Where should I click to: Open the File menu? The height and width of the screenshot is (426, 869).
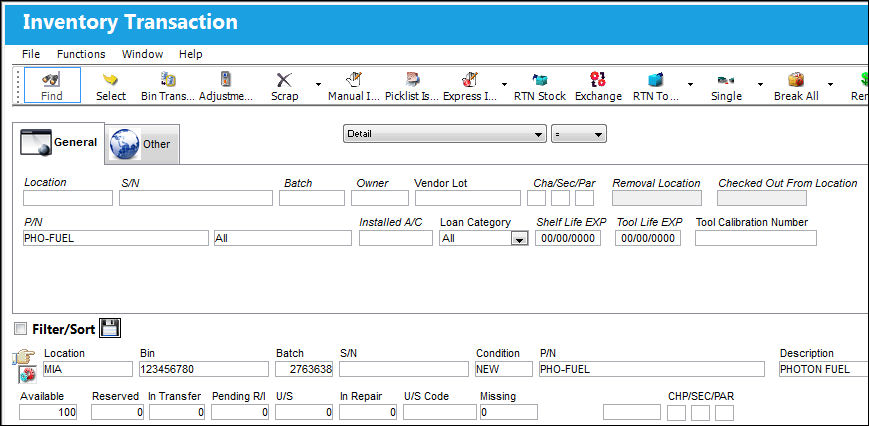pyautogui.click(x=31, y=54)
